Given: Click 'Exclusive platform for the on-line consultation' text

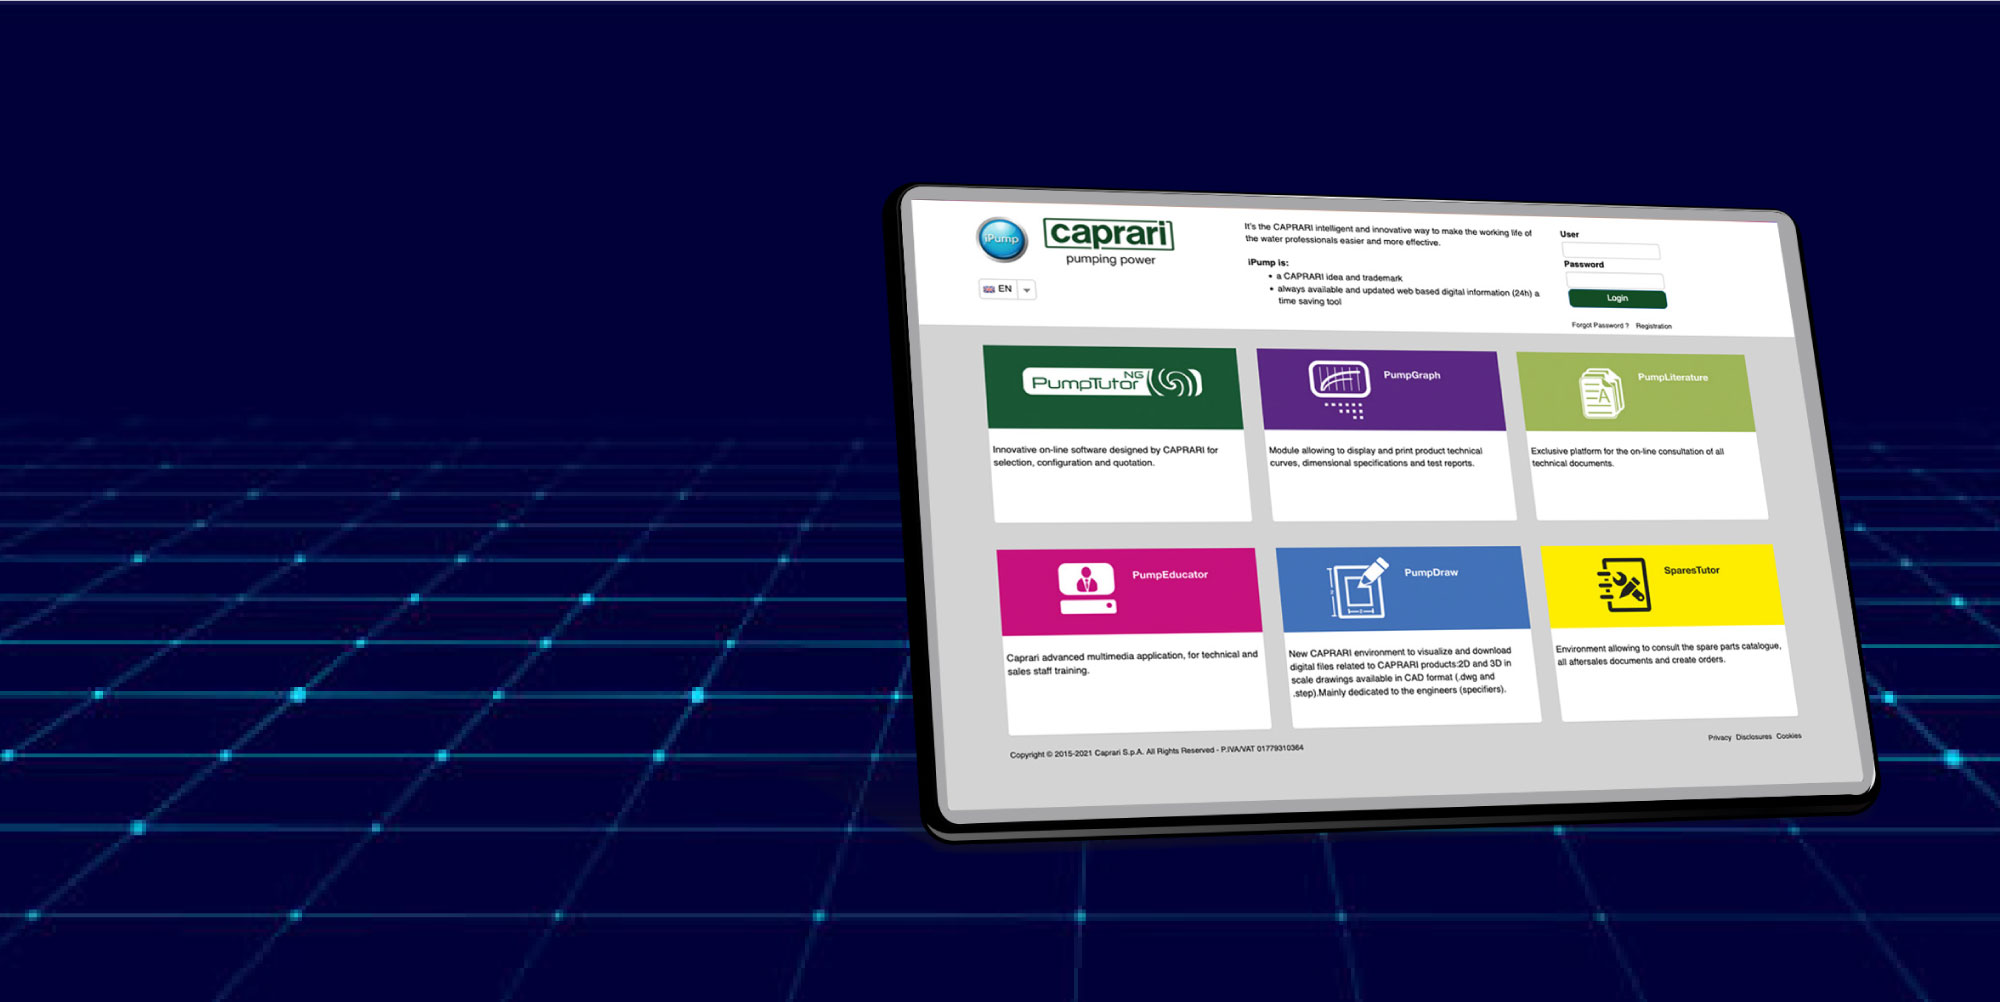Looking at the screenshot, I should coord(1627,457).
